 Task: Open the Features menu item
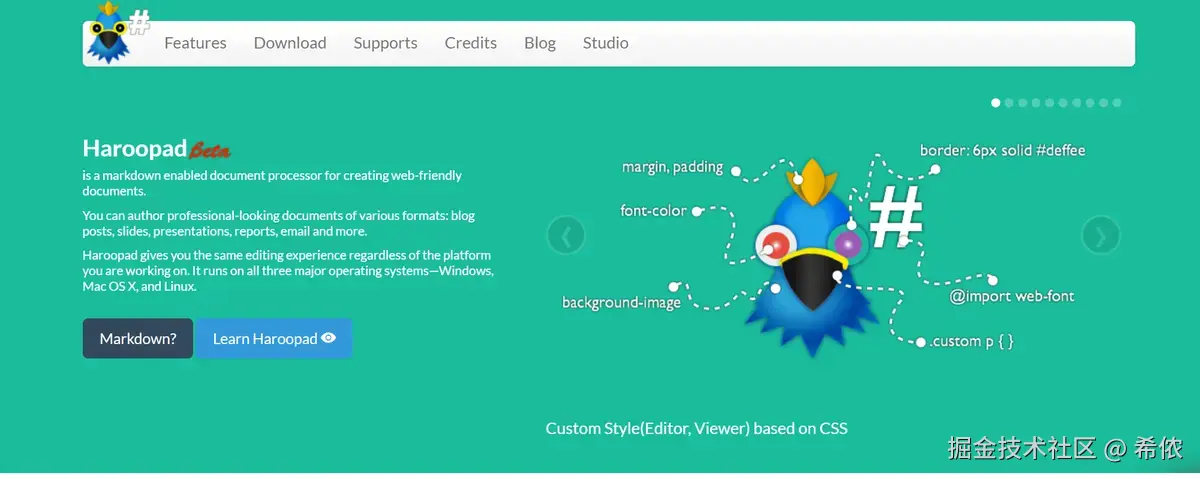(x=195, y=43)
